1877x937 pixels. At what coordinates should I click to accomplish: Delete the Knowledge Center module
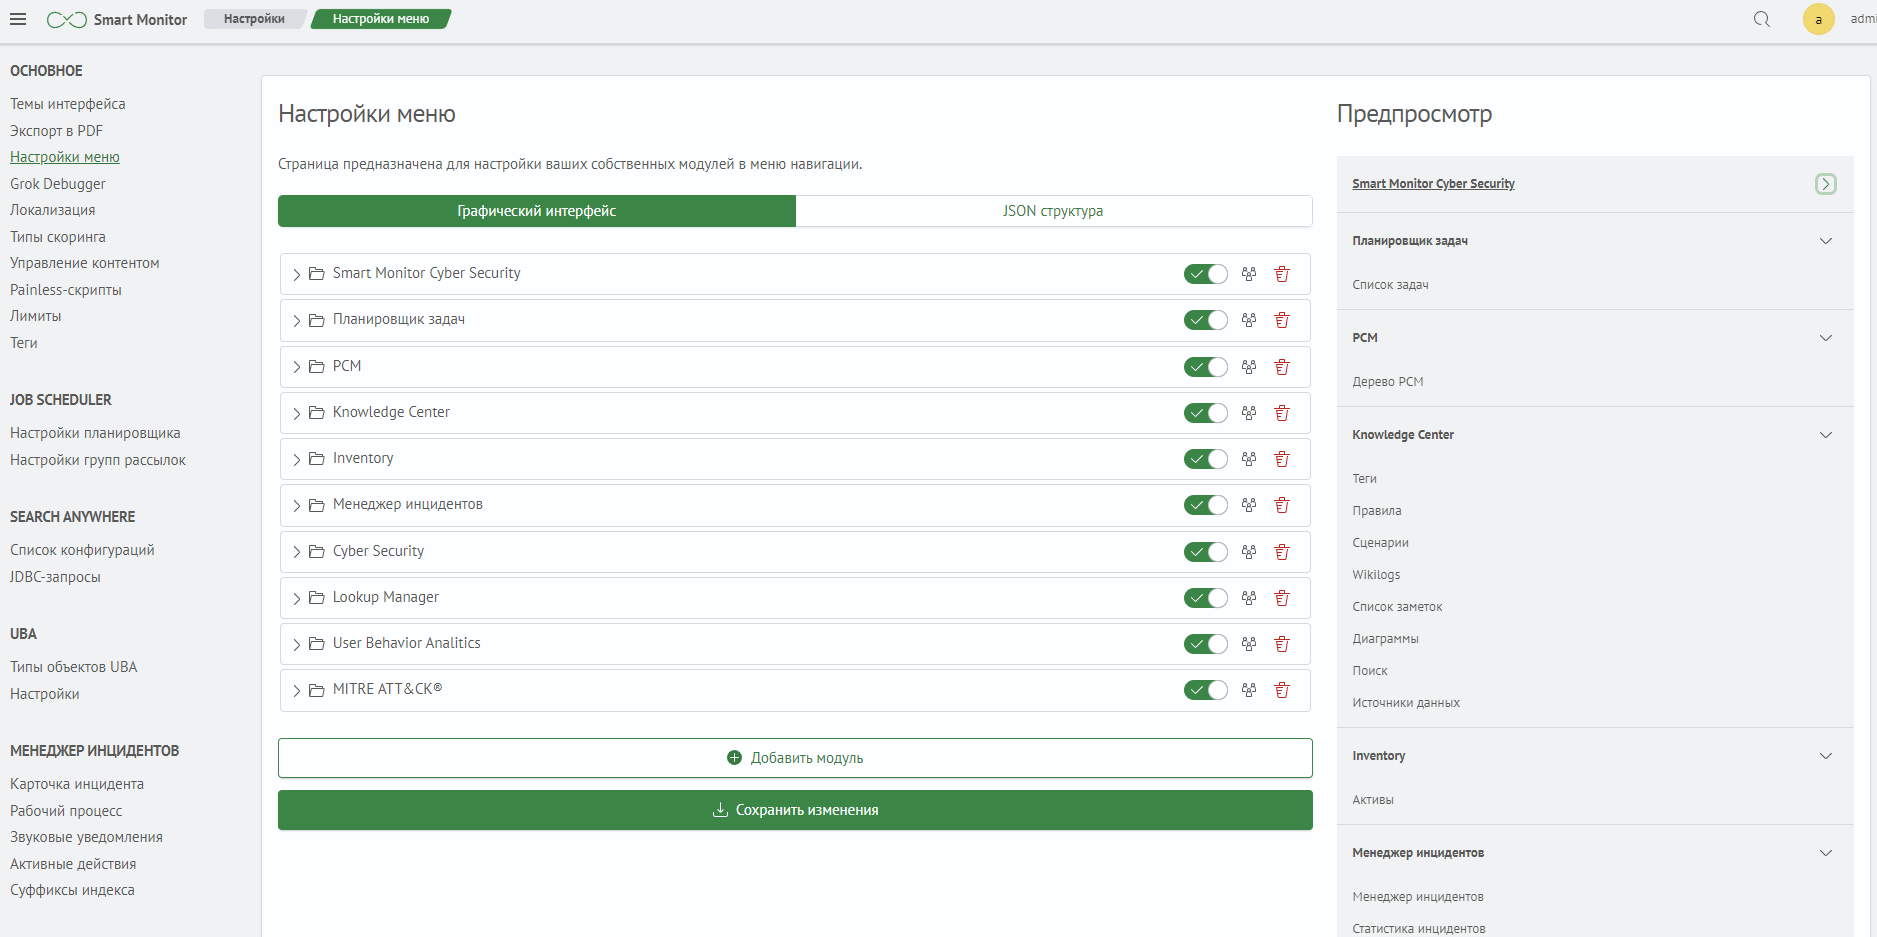(x=1282, y=413)
